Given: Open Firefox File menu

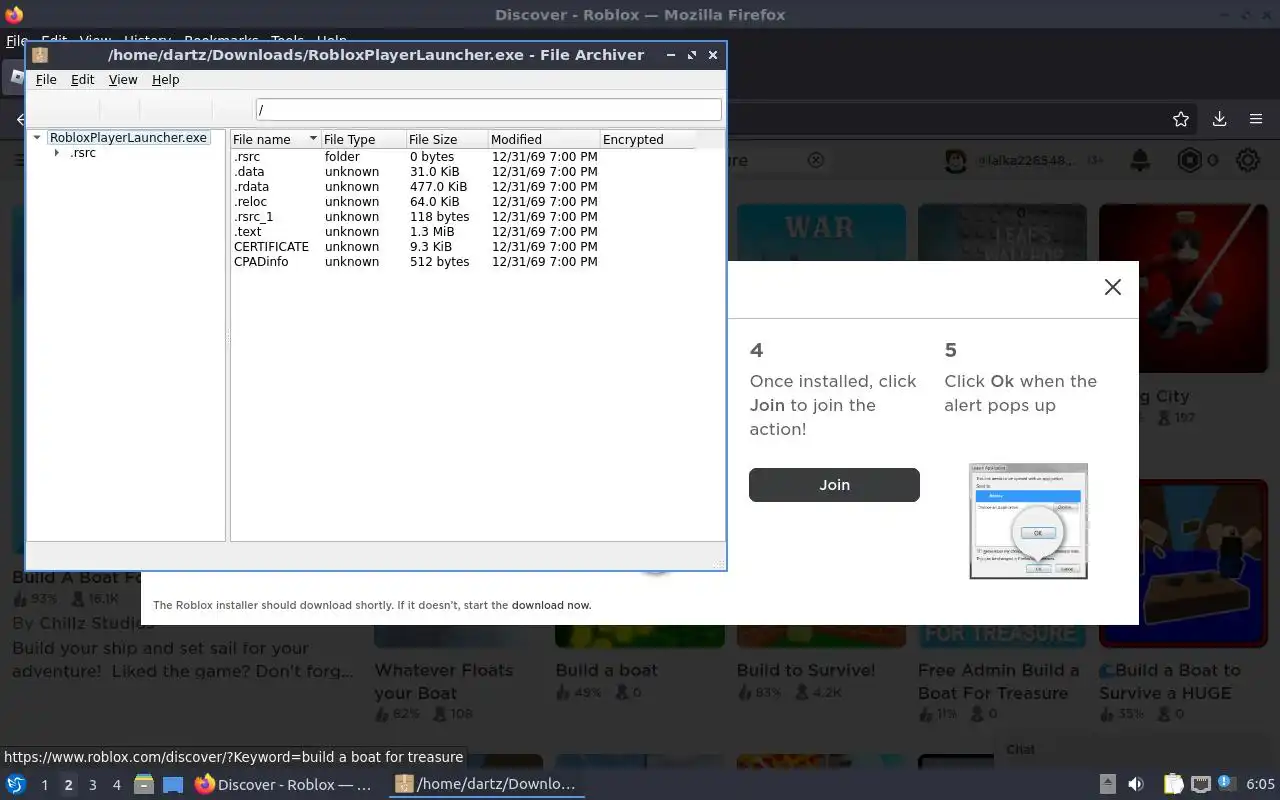Looking at the screenshot, I should click(15, 41).
